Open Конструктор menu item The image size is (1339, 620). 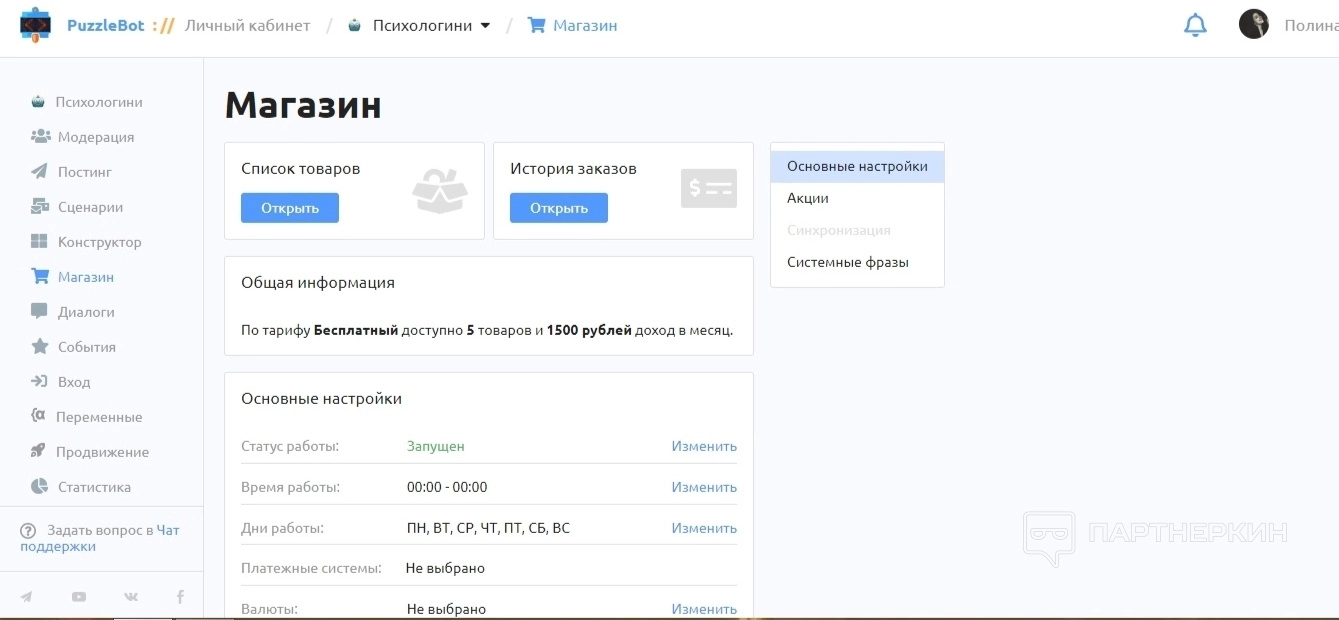[100, 242]
